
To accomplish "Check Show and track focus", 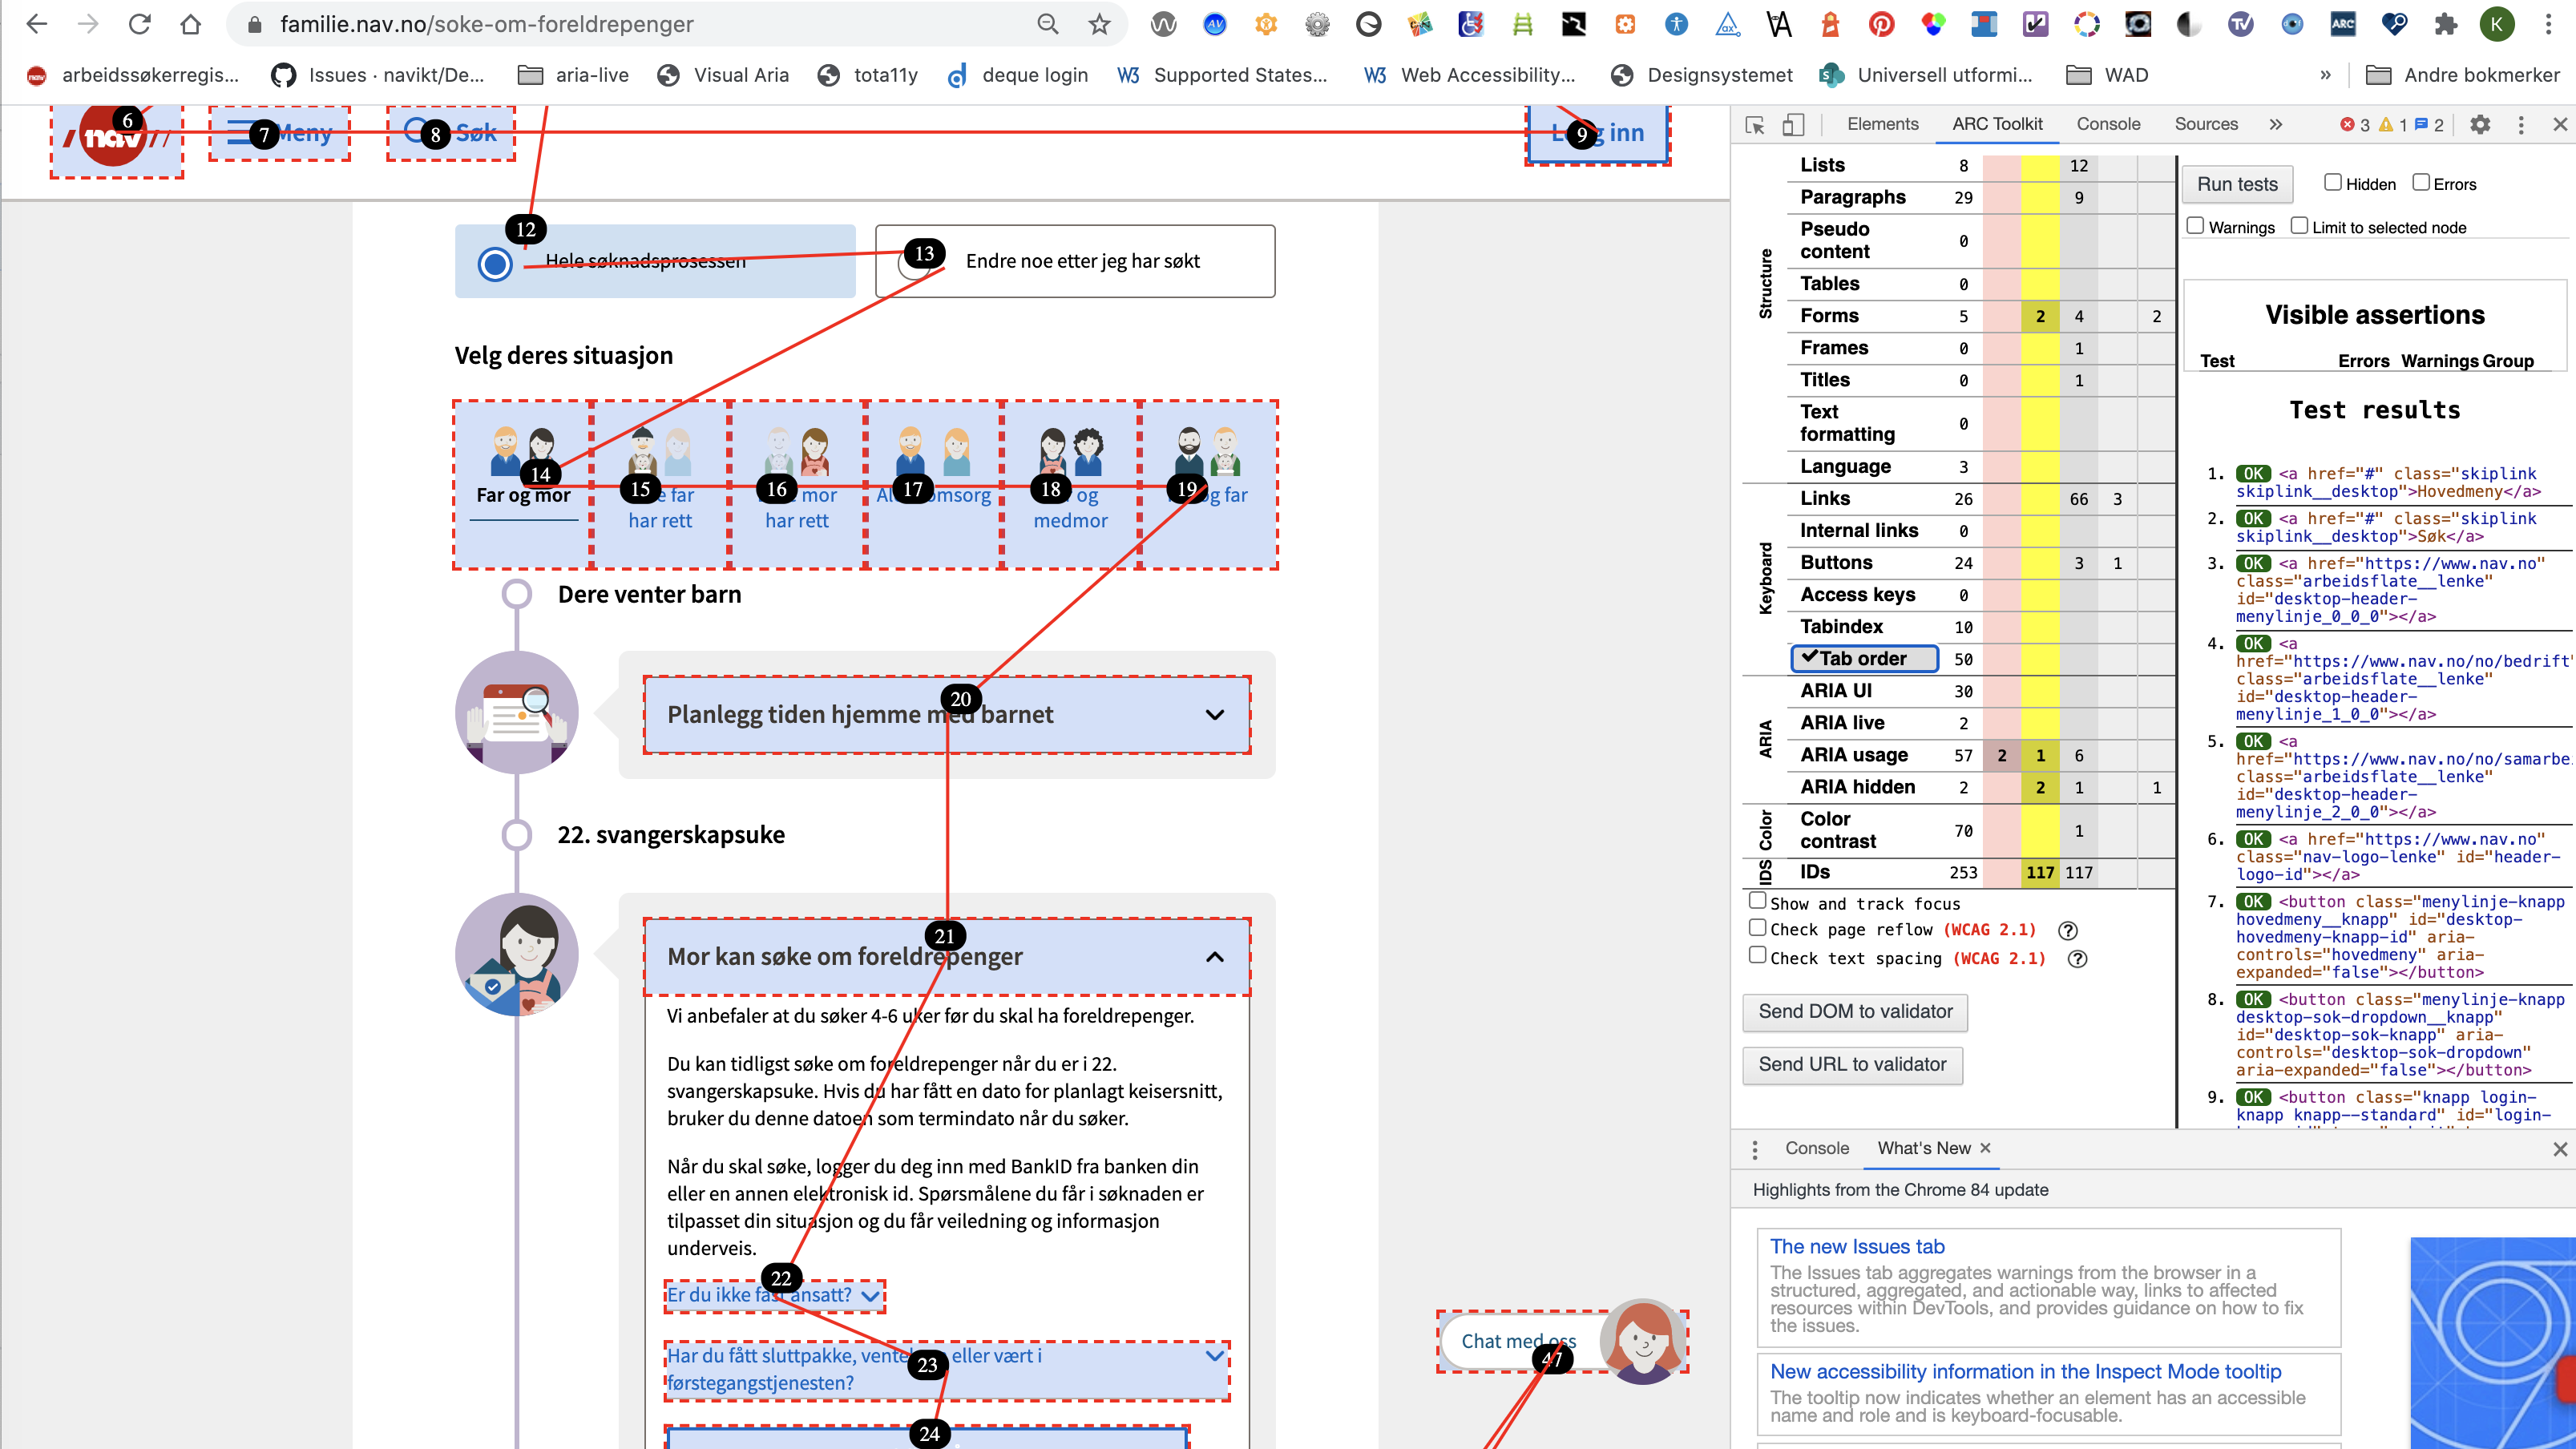I will click(1757, 901).
